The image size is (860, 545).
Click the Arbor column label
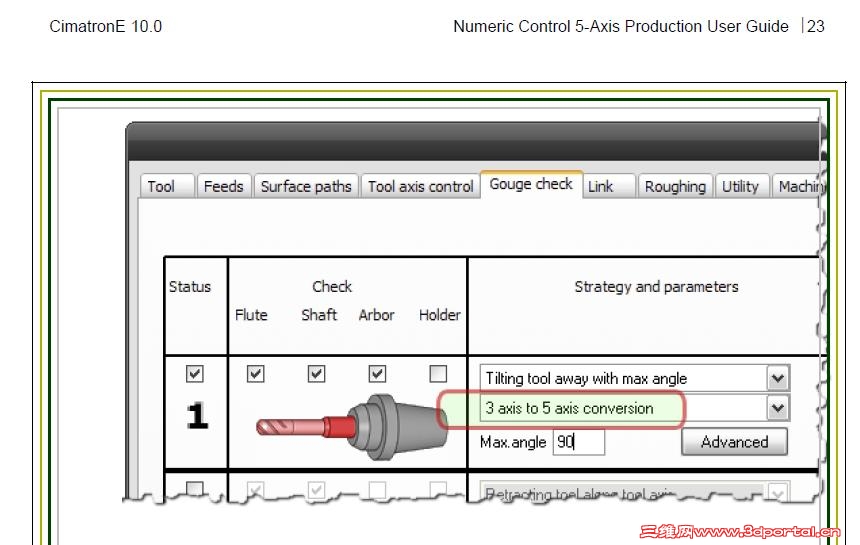[376, 315]
